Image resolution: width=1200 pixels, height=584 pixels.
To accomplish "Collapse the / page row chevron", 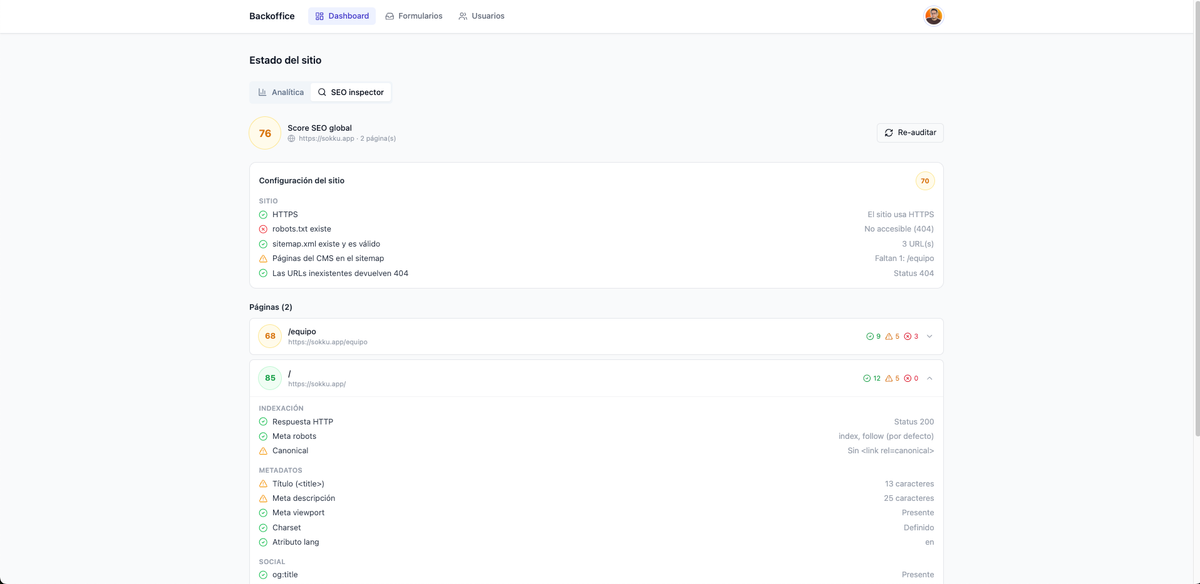I will [x=930, y=379].
